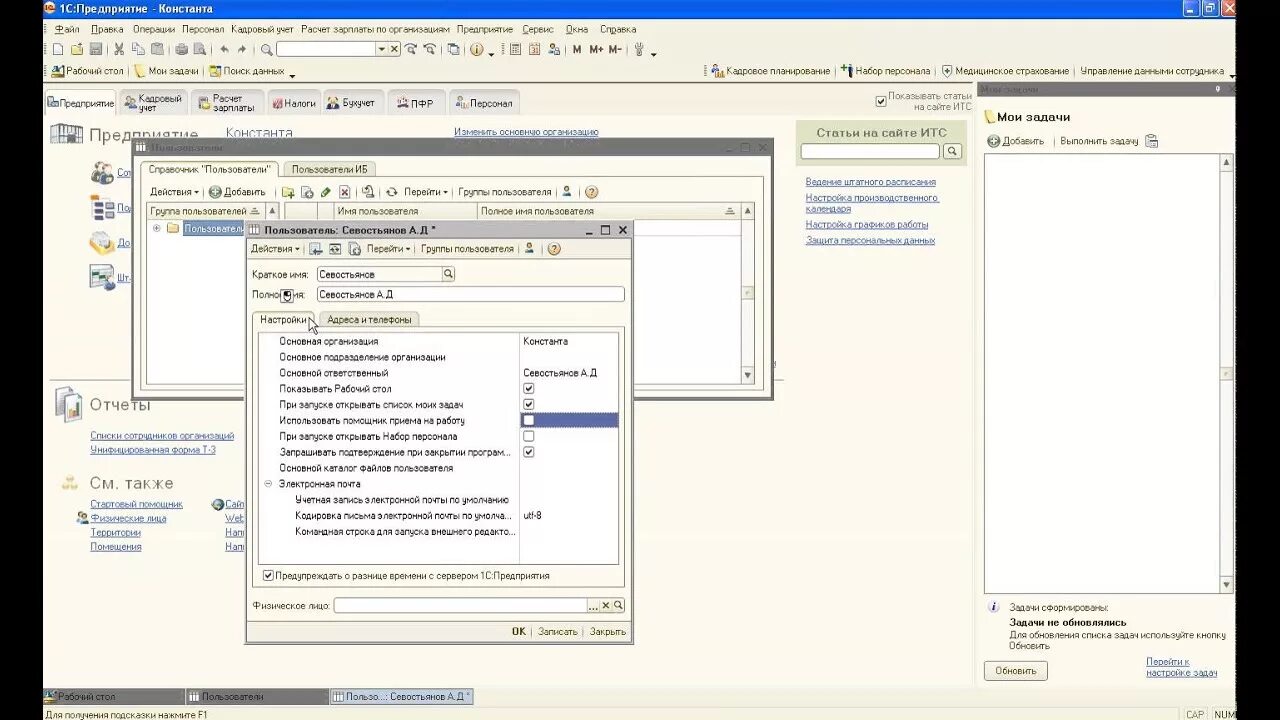Click the M+ memory button

point(596,49)
